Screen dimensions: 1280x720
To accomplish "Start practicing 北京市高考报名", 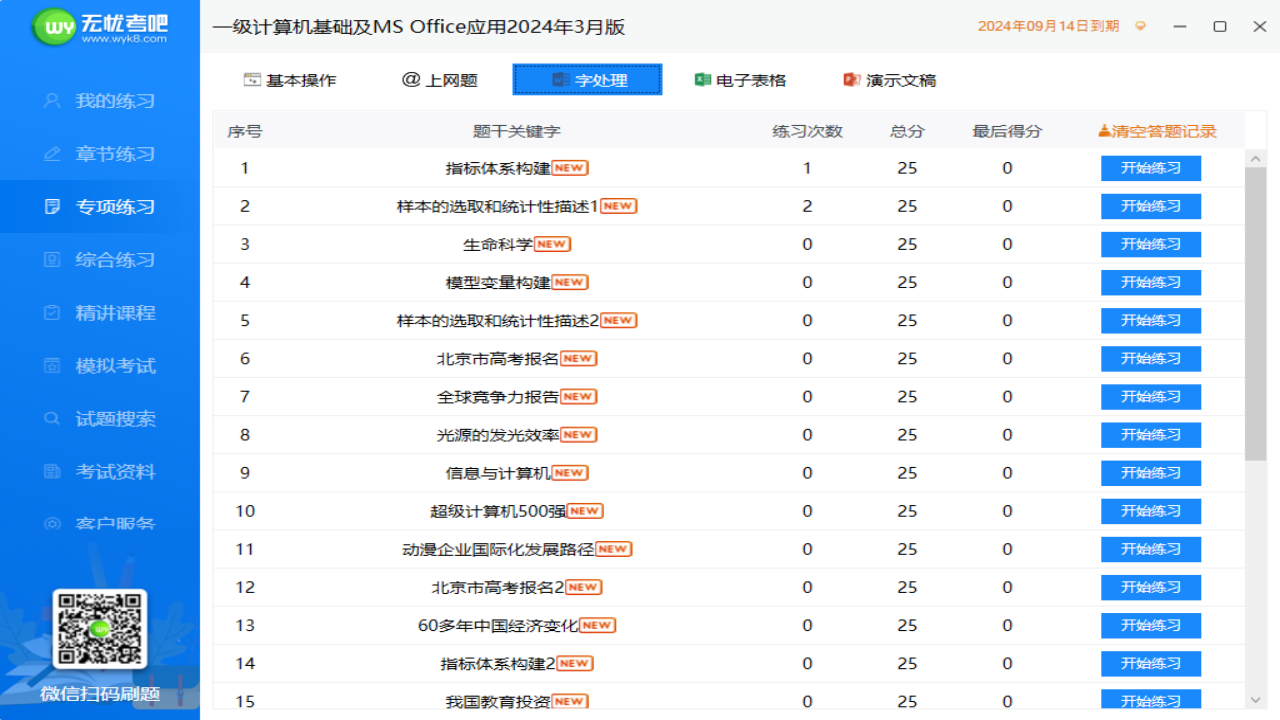I will [x=1150, y=358].
